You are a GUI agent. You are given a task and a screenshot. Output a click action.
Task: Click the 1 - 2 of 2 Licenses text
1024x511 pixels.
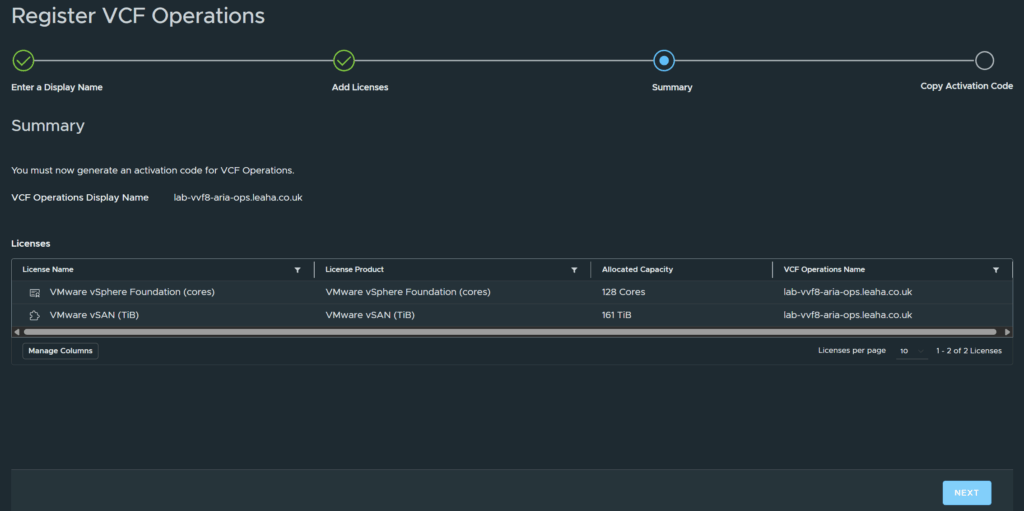click(x=968, y=351)
